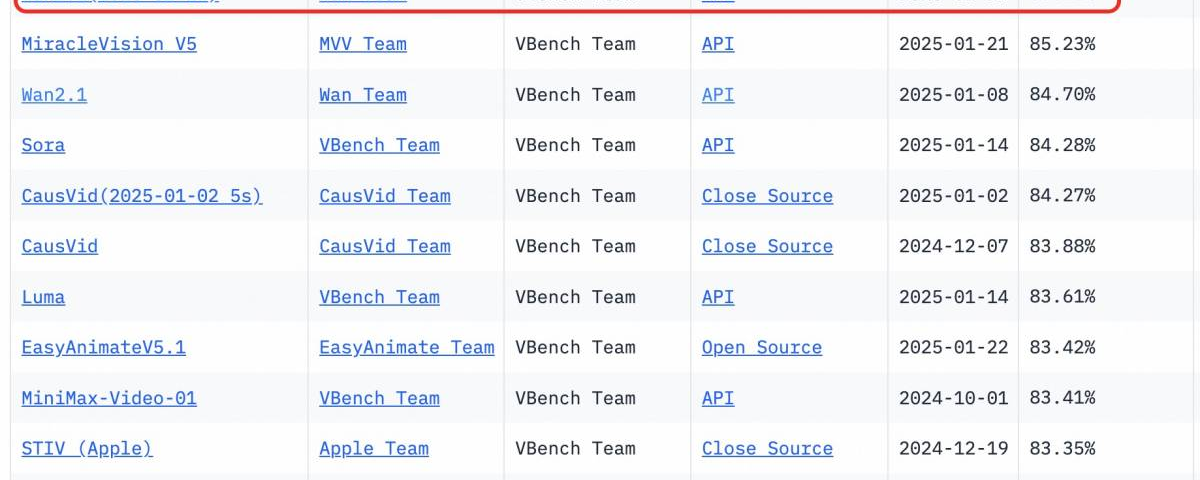The image size is (1200, 480).
Task: Open the Sora model link
Action: (x=43, y=145)
